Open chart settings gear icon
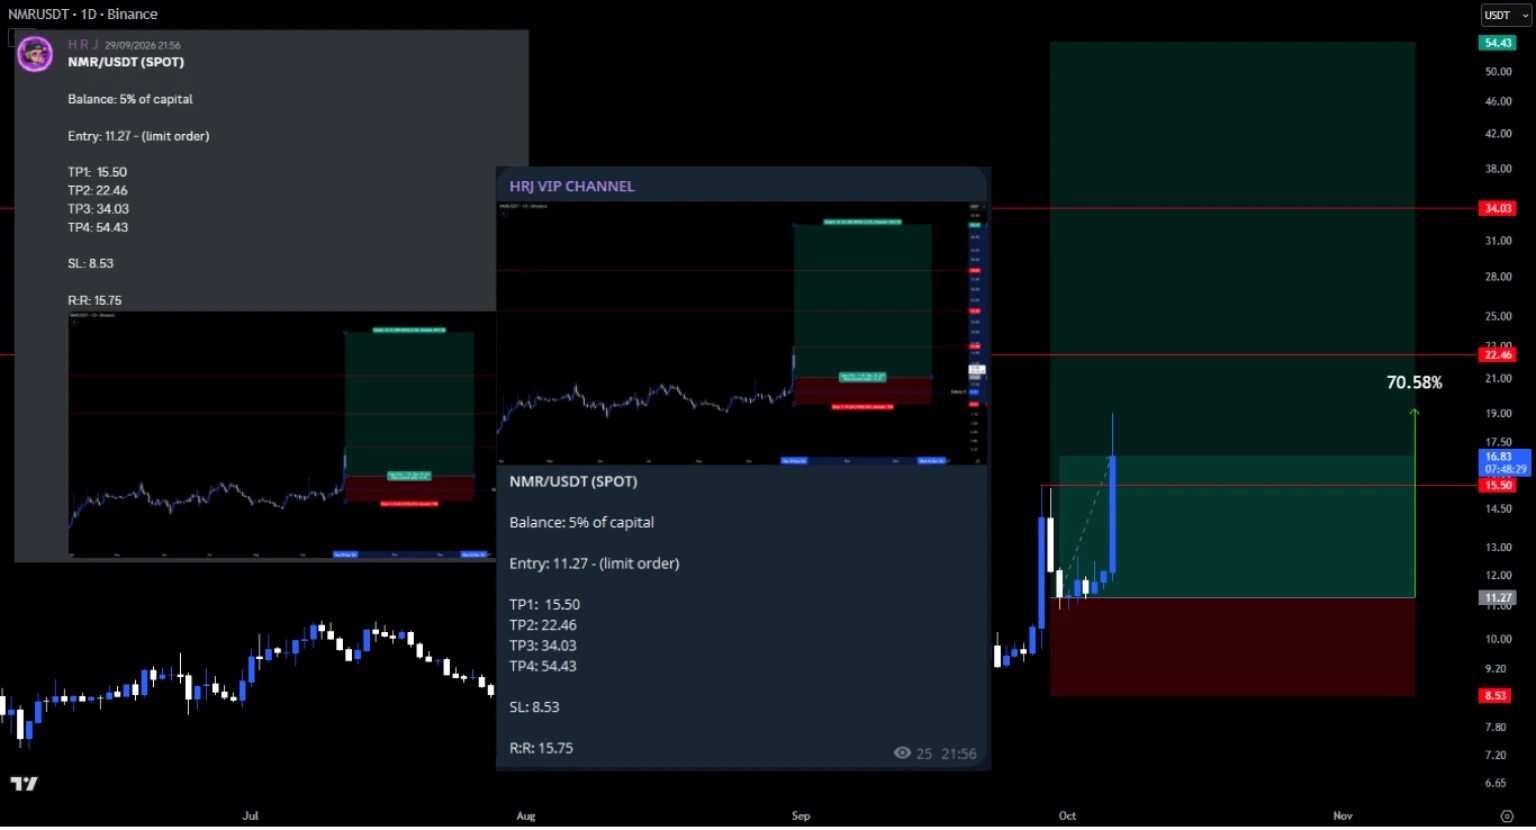Screen dimensions: 1536x830 click(1507, 816)
